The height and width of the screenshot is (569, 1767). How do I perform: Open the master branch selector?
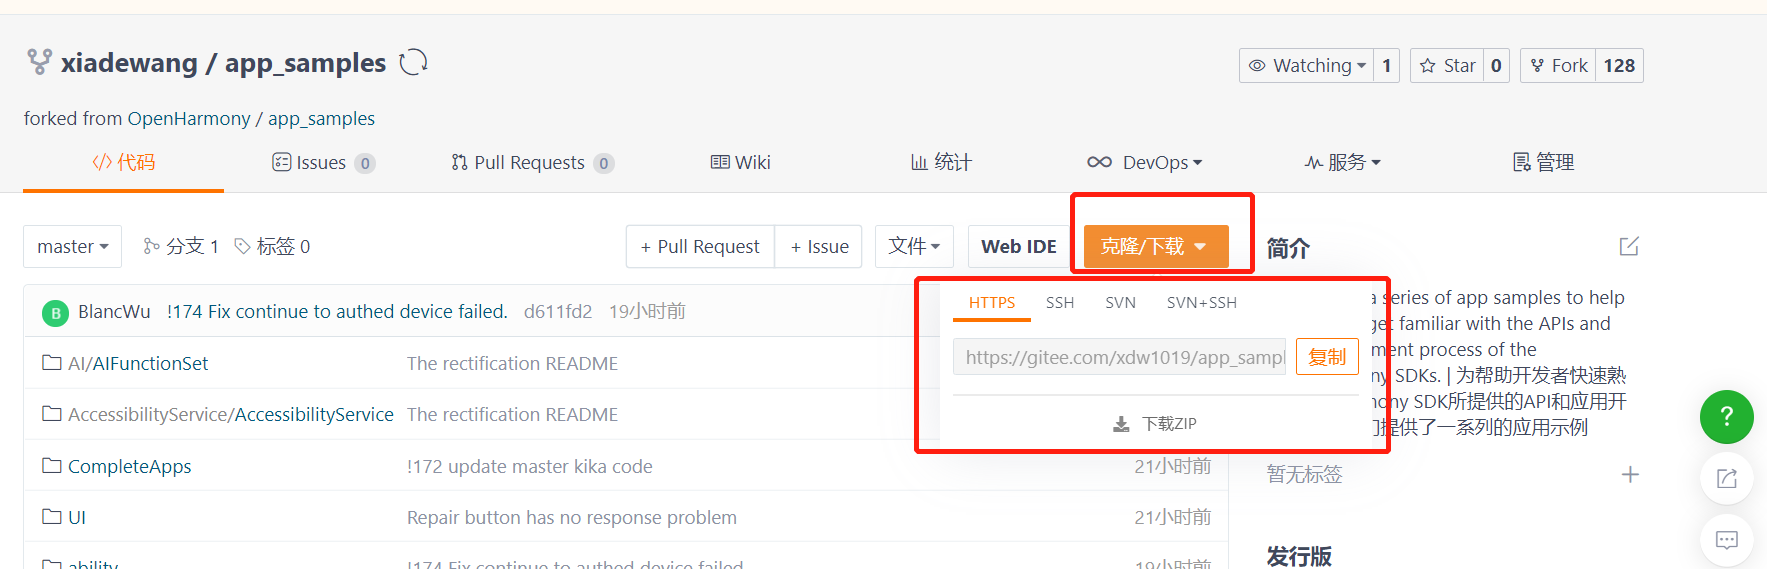tap(72, 246)
